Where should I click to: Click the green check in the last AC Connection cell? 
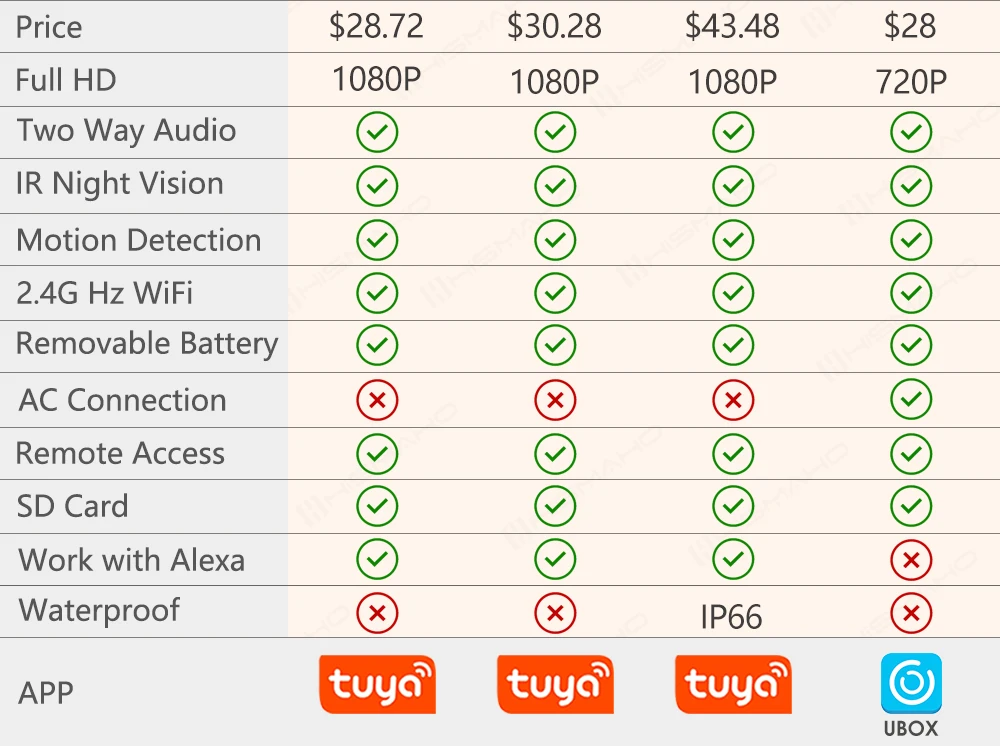[910, 401]
